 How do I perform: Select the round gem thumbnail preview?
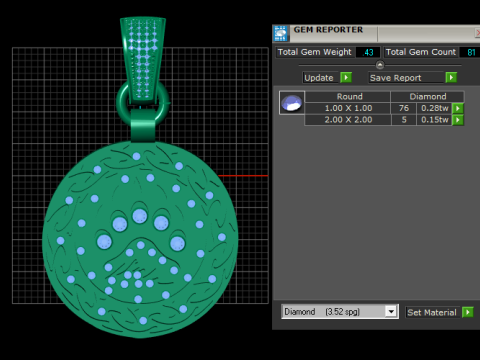(292, 103)
